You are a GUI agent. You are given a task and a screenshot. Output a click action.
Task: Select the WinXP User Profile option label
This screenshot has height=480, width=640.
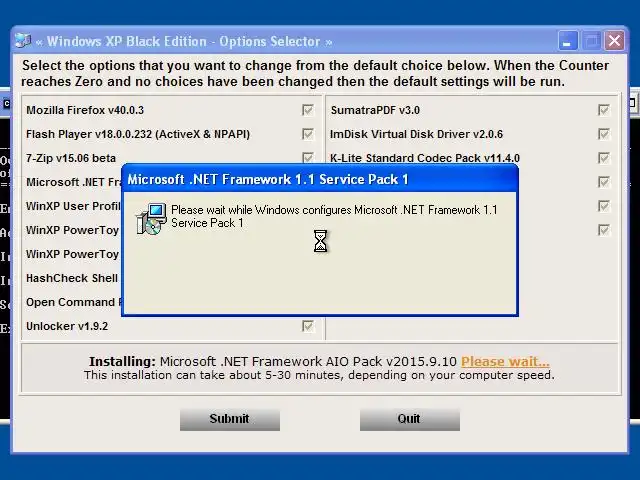(73, 206)
